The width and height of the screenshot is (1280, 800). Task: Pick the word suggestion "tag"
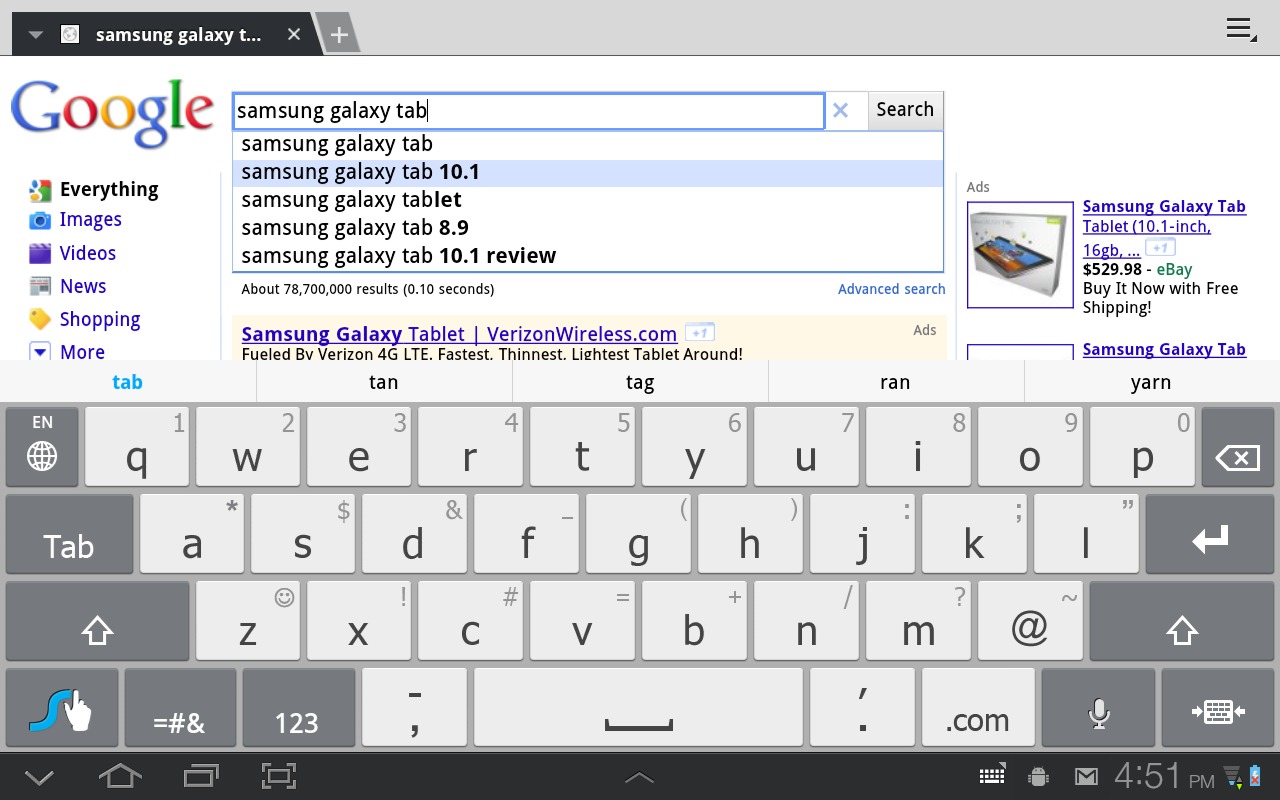(x=640, y=382)
